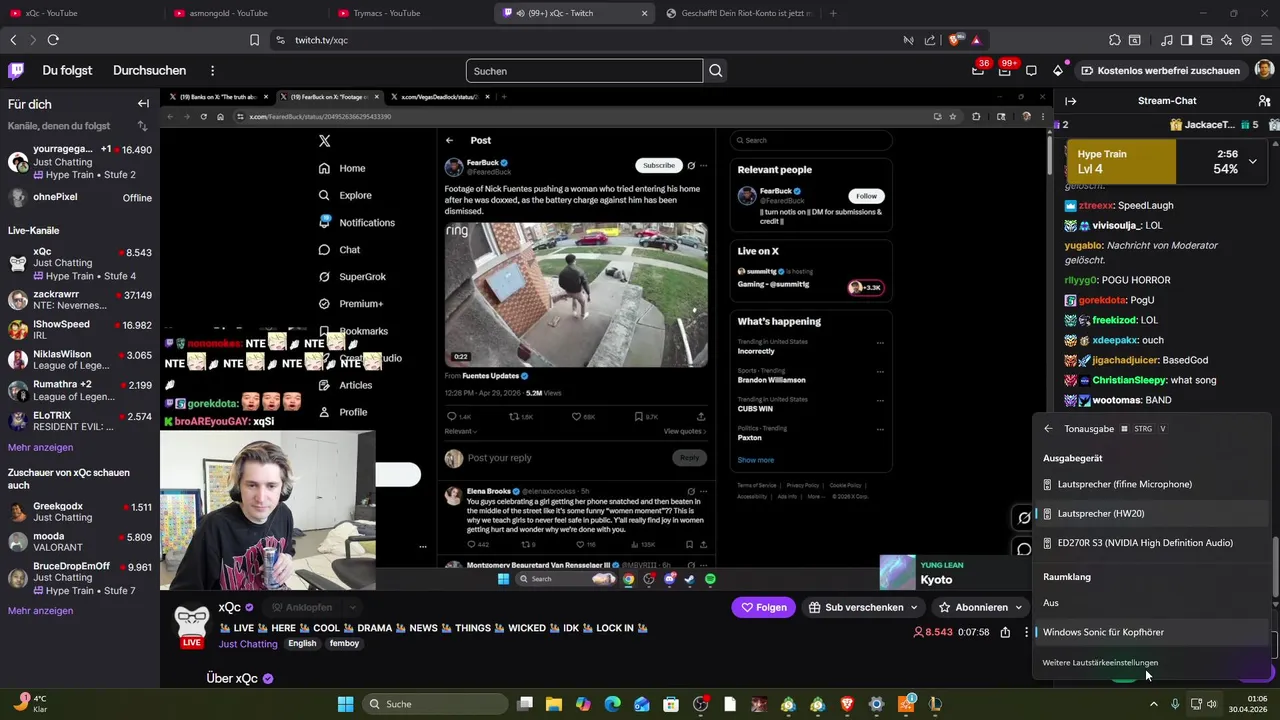Click Kostenlos werbefrei zuschauen button
The width and height of the screenshot is (1280, 720).
(1160, 71)
